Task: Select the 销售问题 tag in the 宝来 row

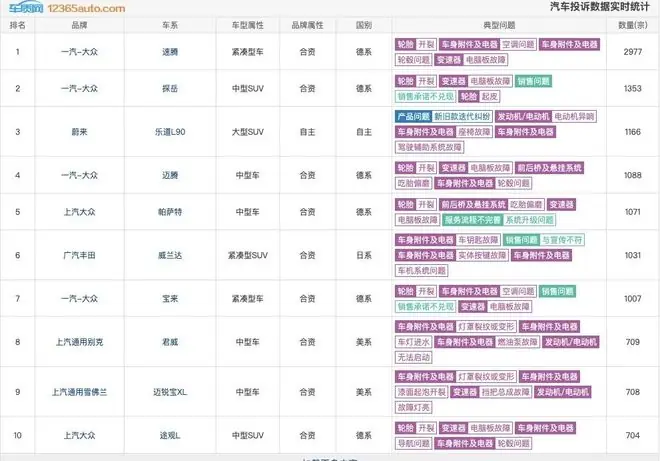Action: [557, 291]
